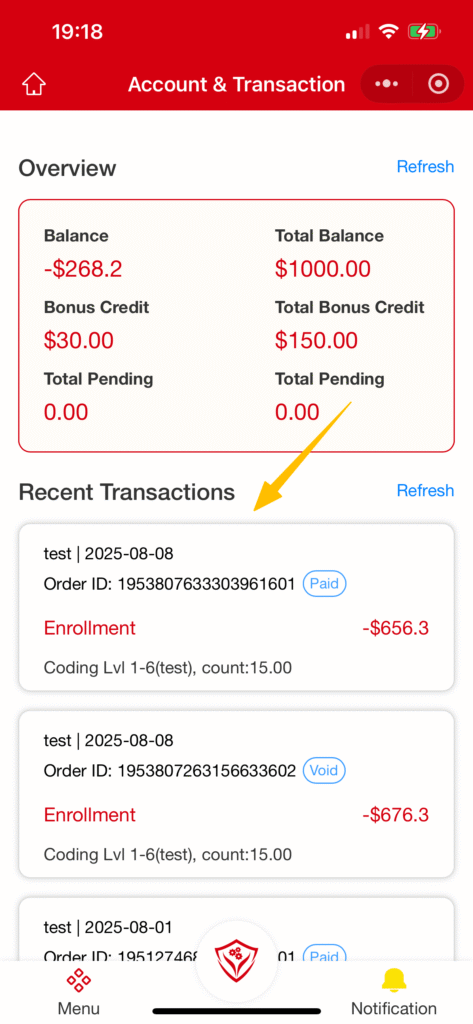
Task: Open the -$656.3 Enrollment transaction card
Action: pyautogui.click(x=236, y=607)
